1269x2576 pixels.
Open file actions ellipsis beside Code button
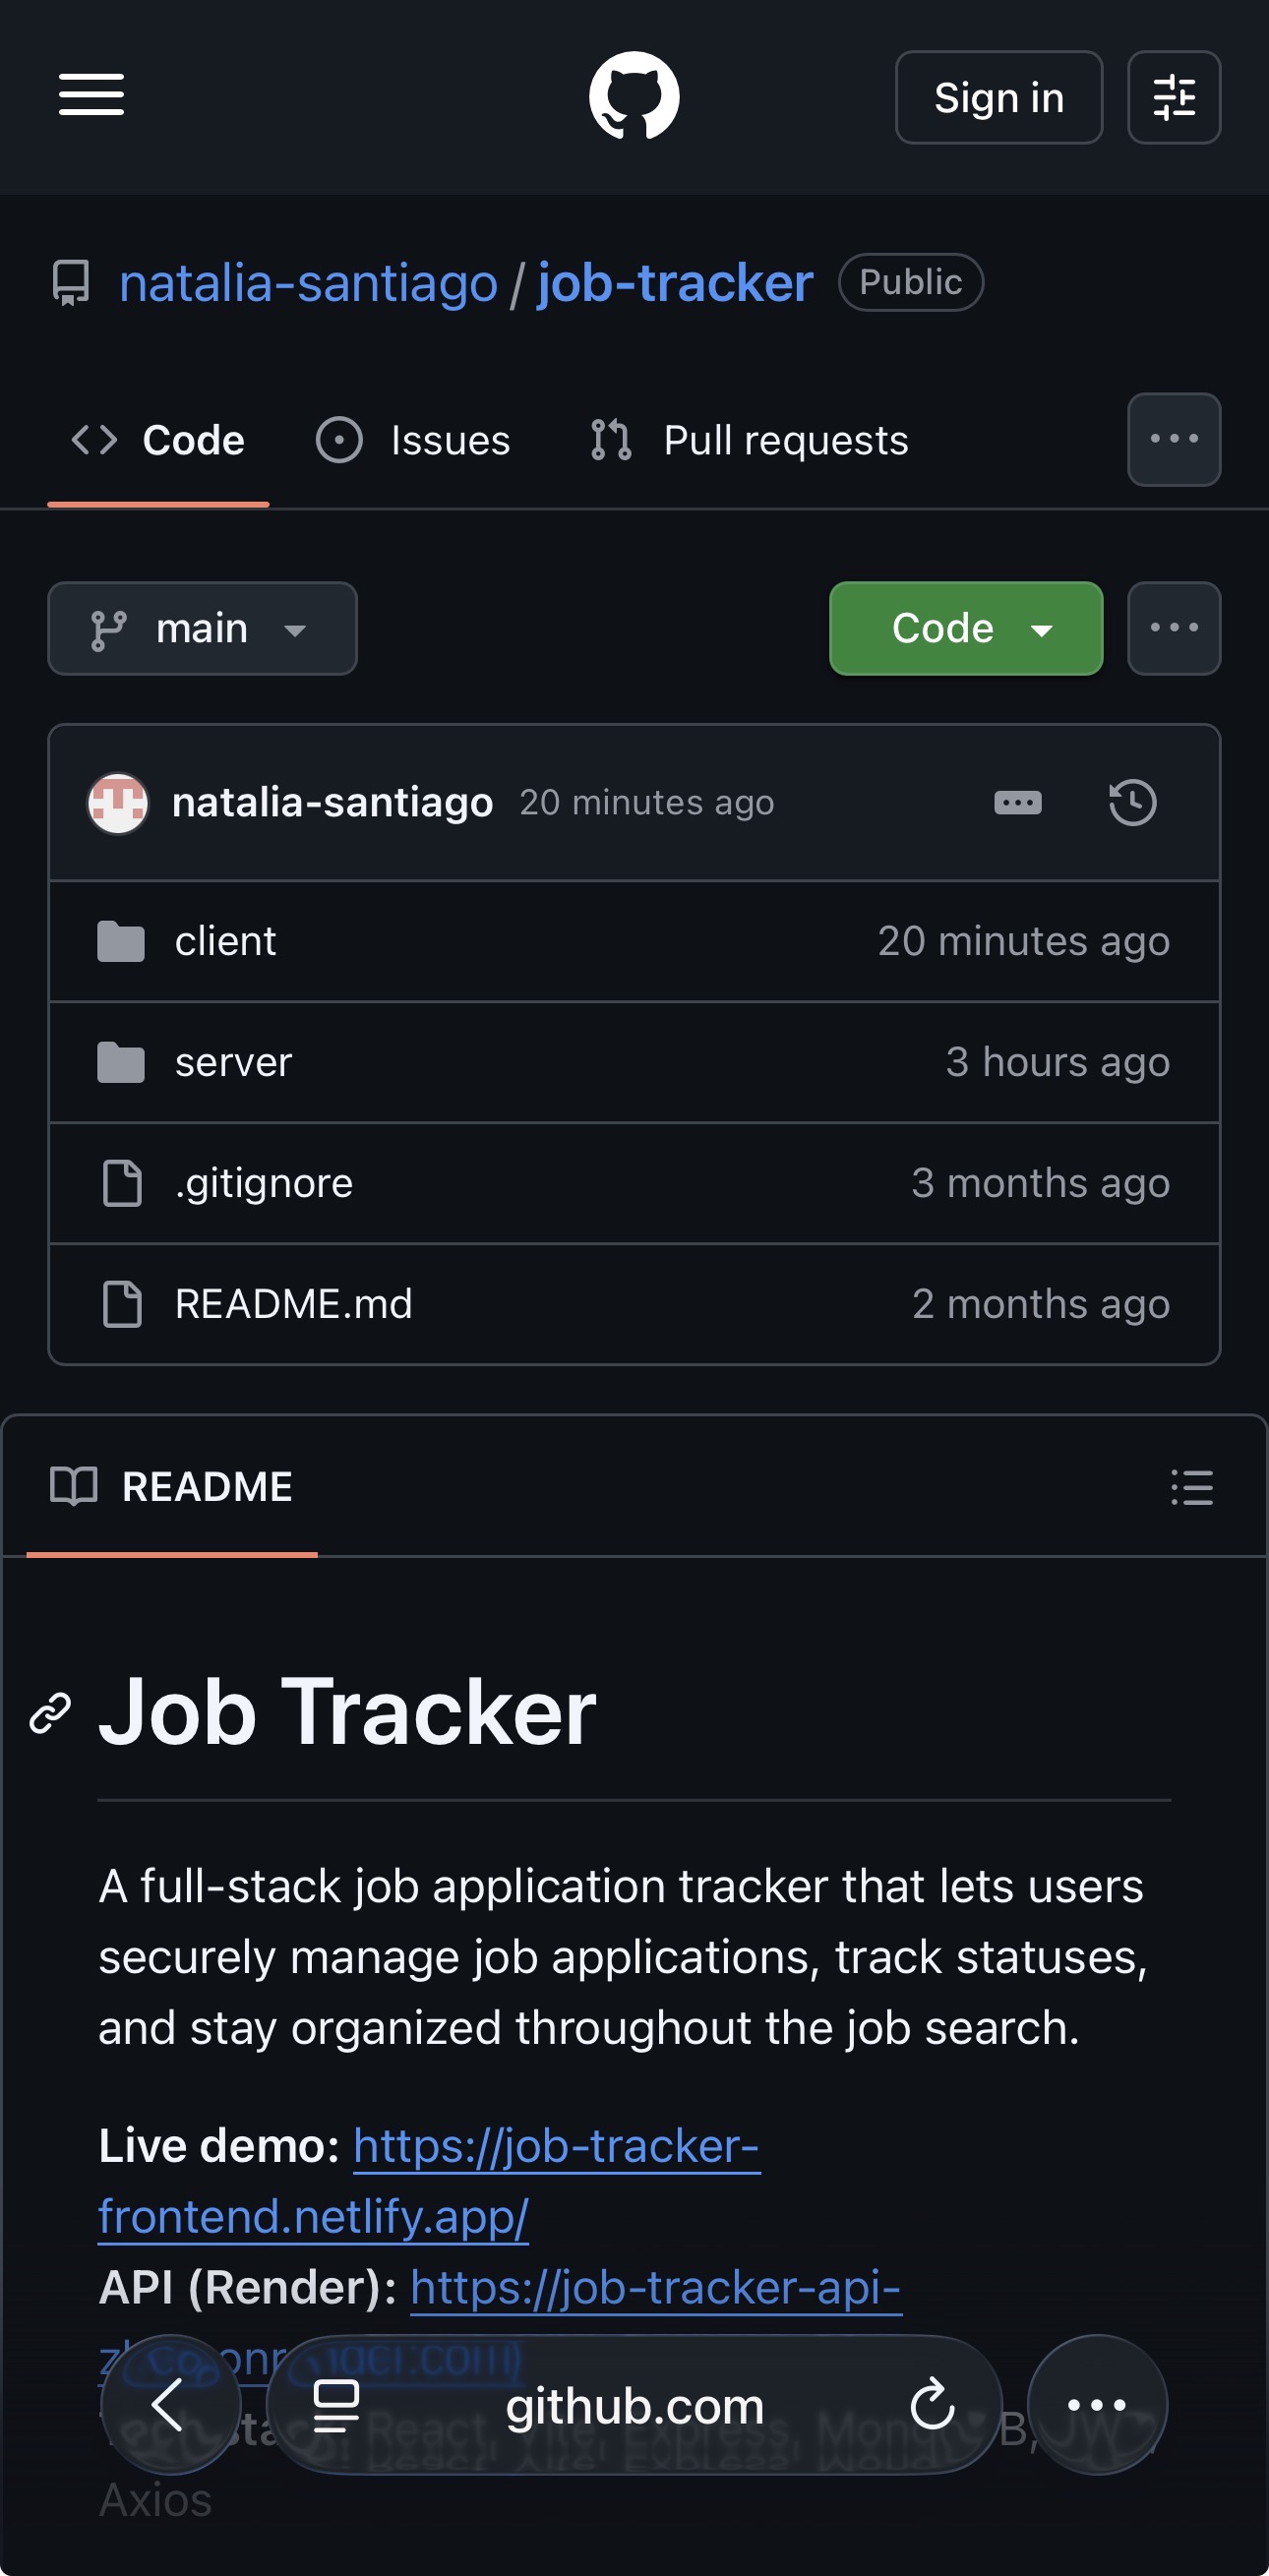pos(1173,629)
